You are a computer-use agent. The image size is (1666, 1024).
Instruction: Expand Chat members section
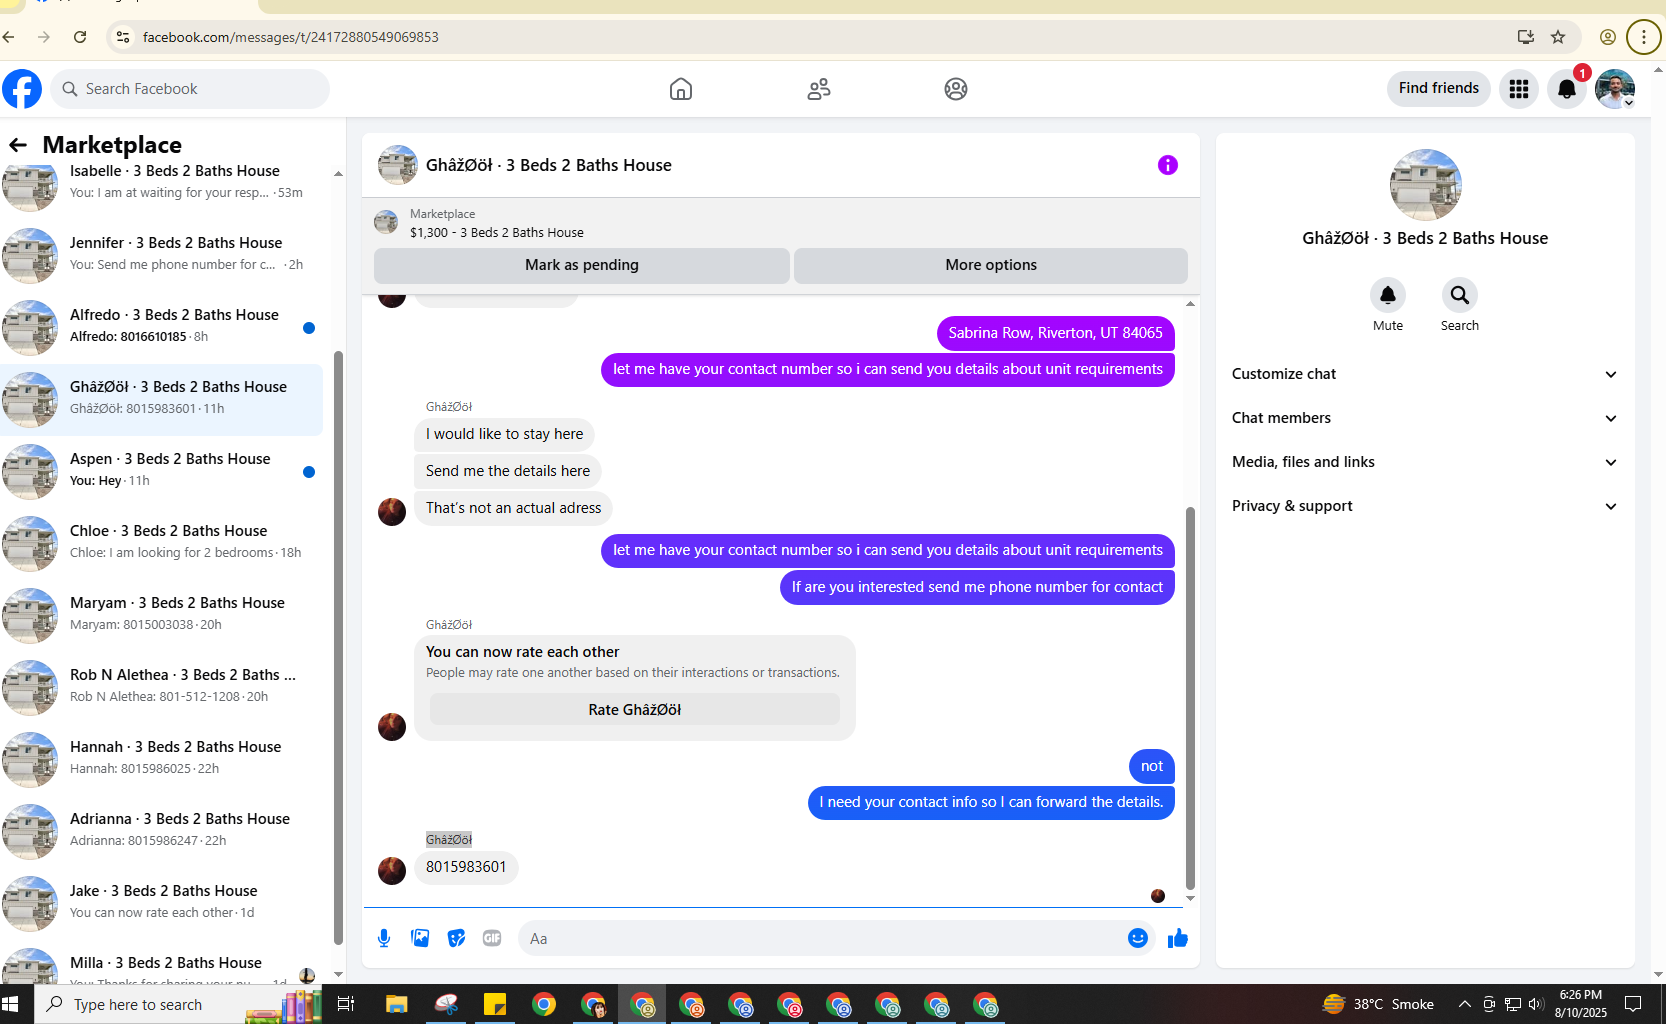tap(1424, 418)
